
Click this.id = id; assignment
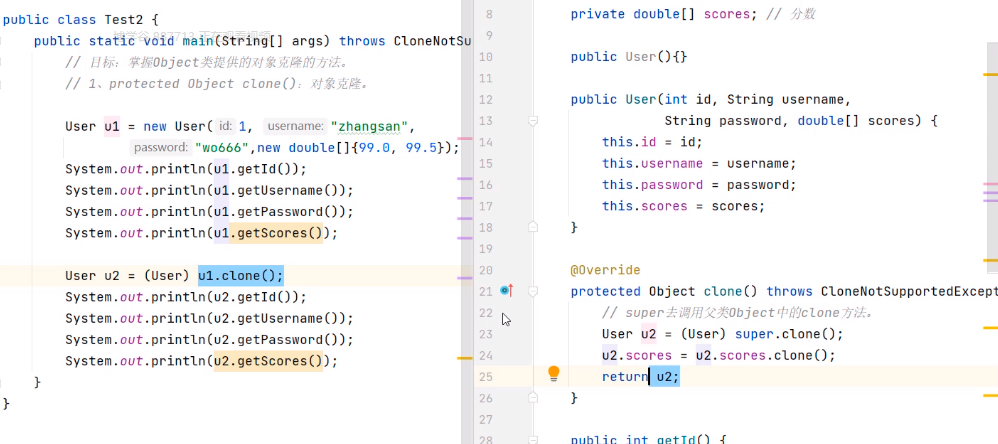(x=652, y=142)
